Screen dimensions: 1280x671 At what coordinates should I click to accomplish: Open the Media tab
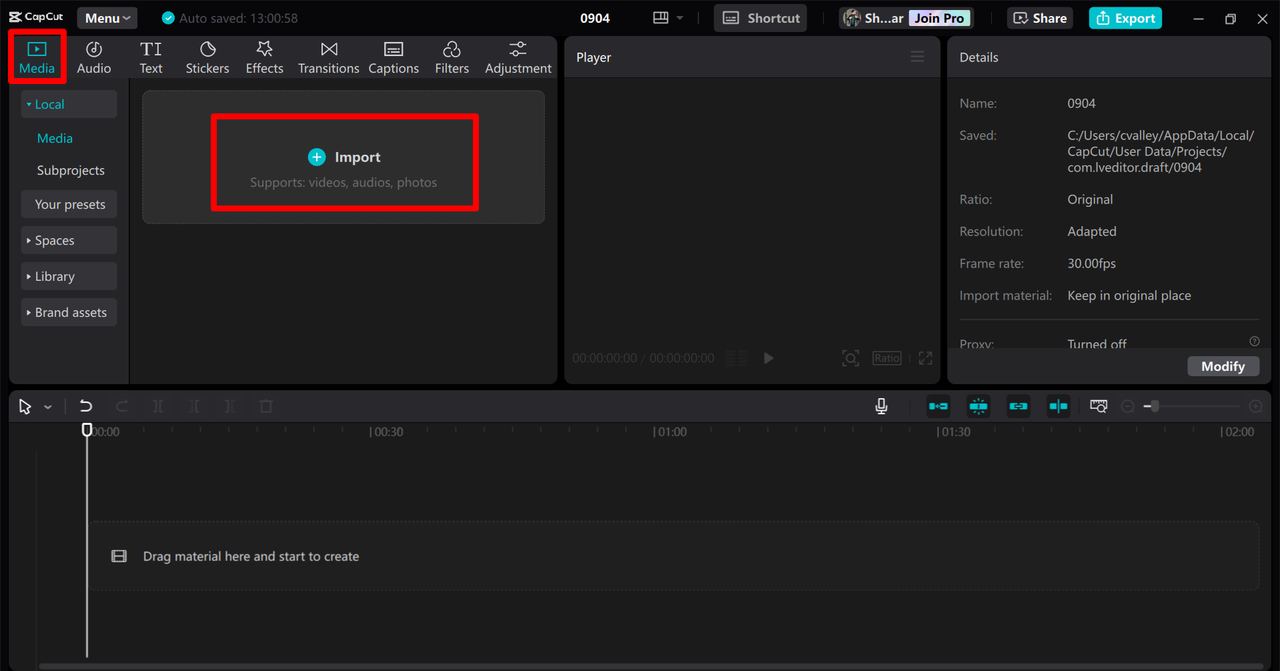pyautogui.click(x=37, y=57)
